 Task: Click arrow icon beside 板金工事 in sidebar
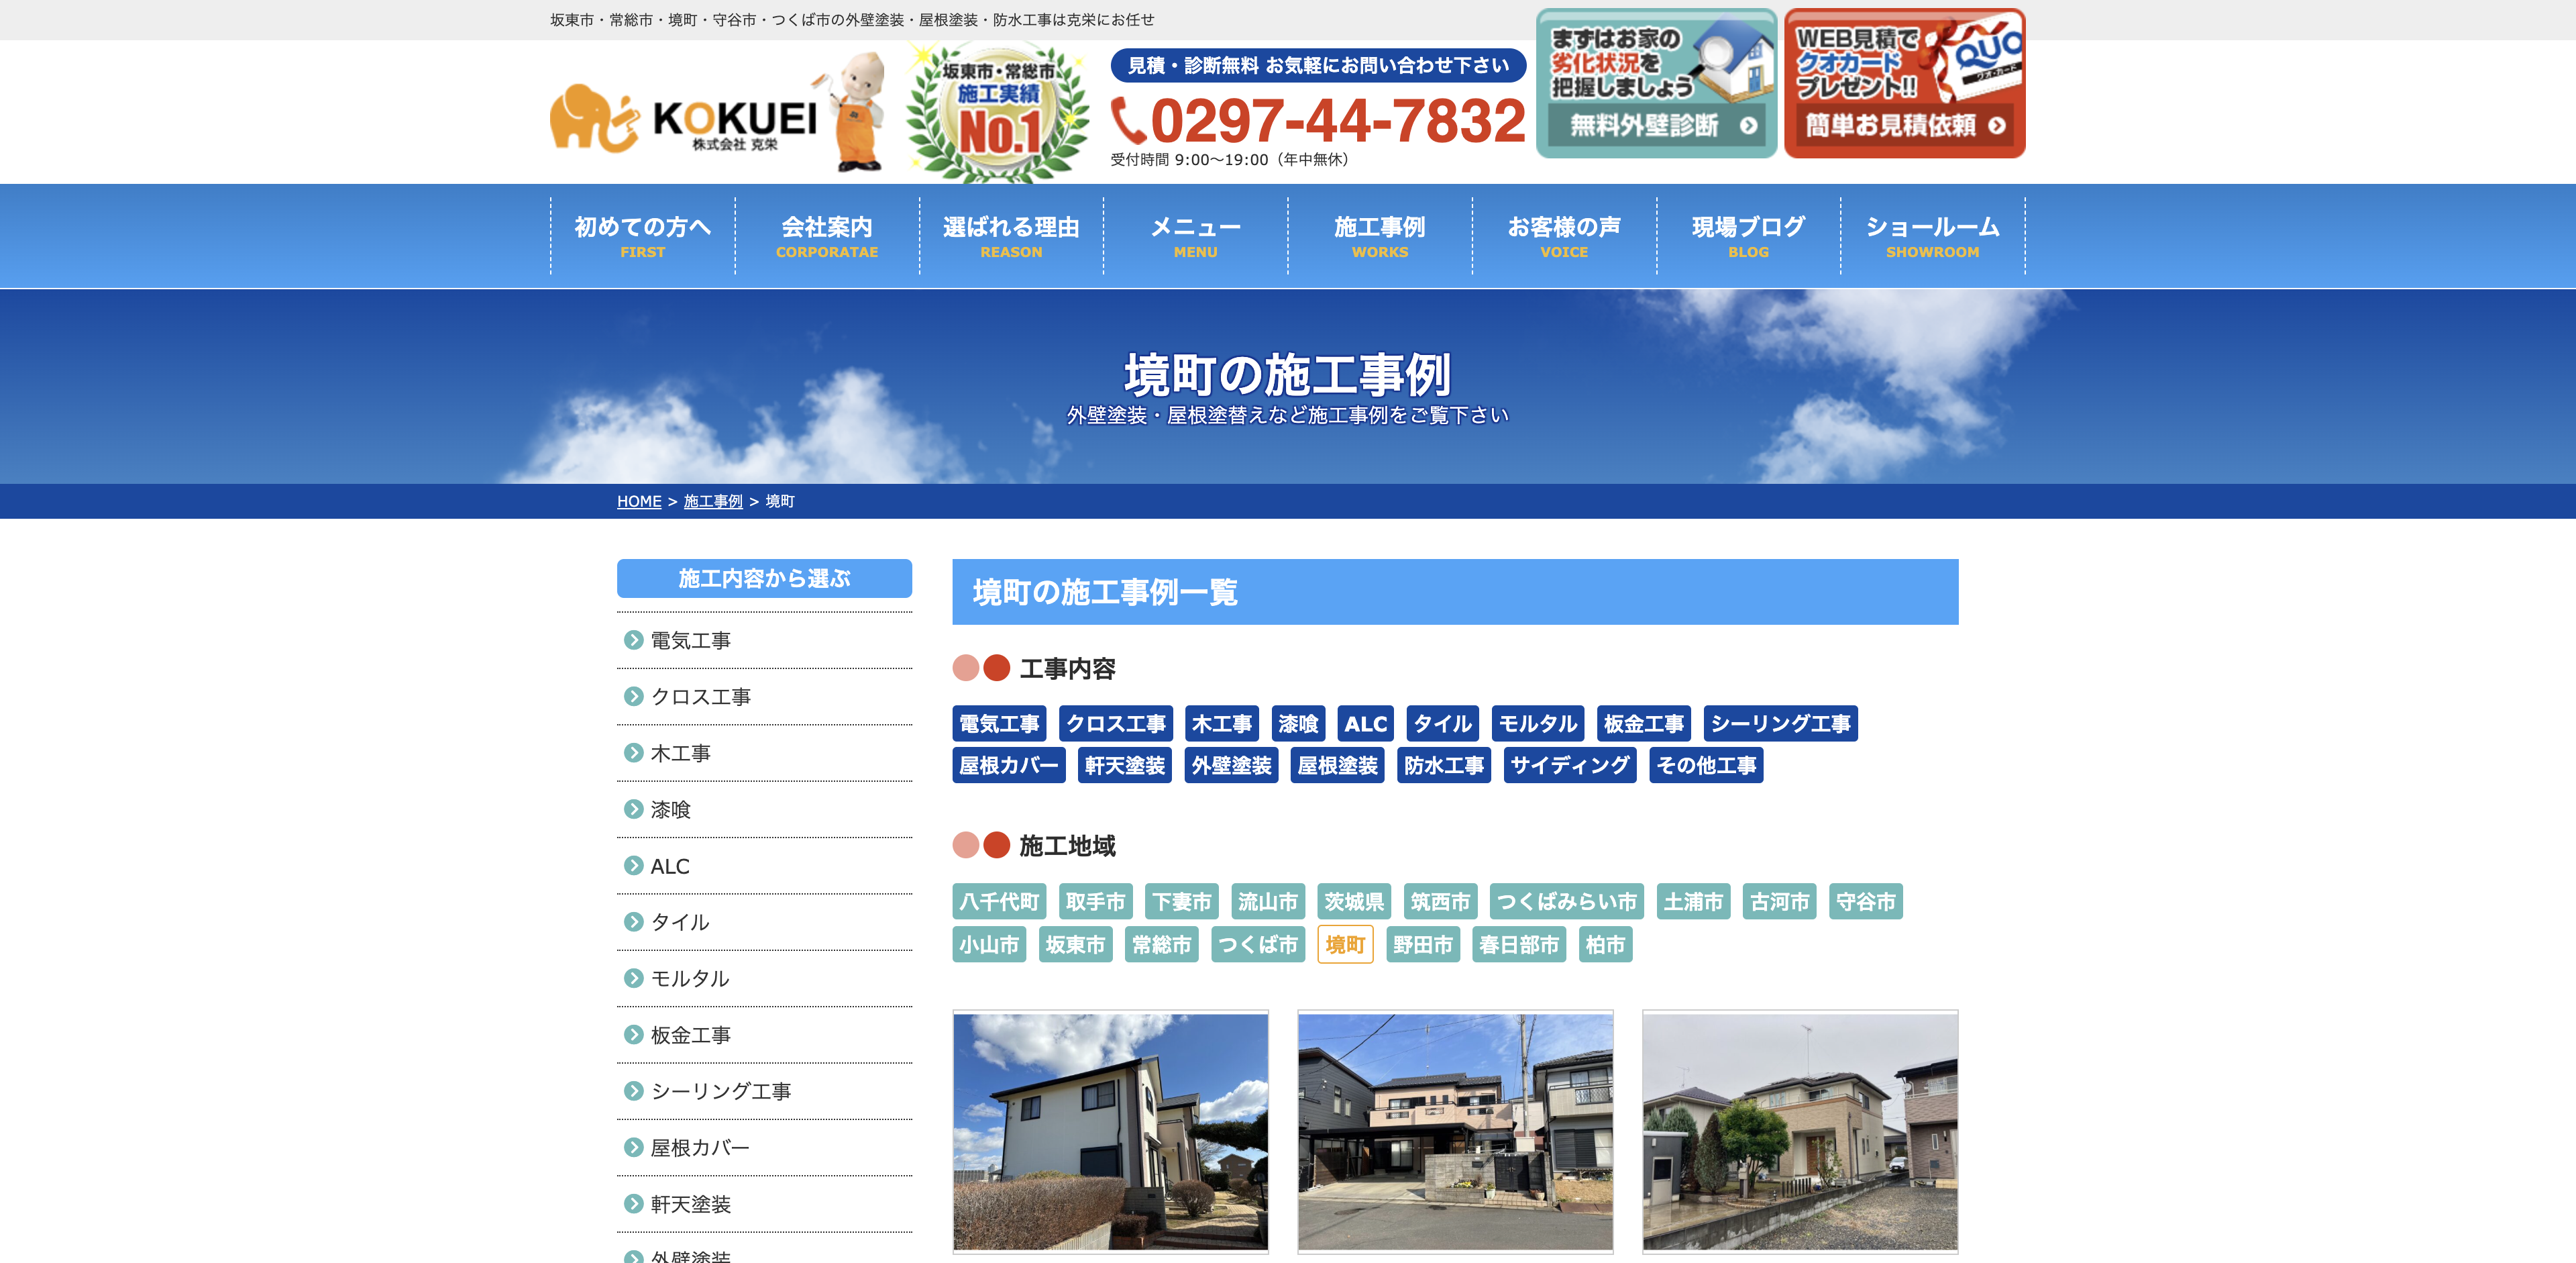[633, 1035]
